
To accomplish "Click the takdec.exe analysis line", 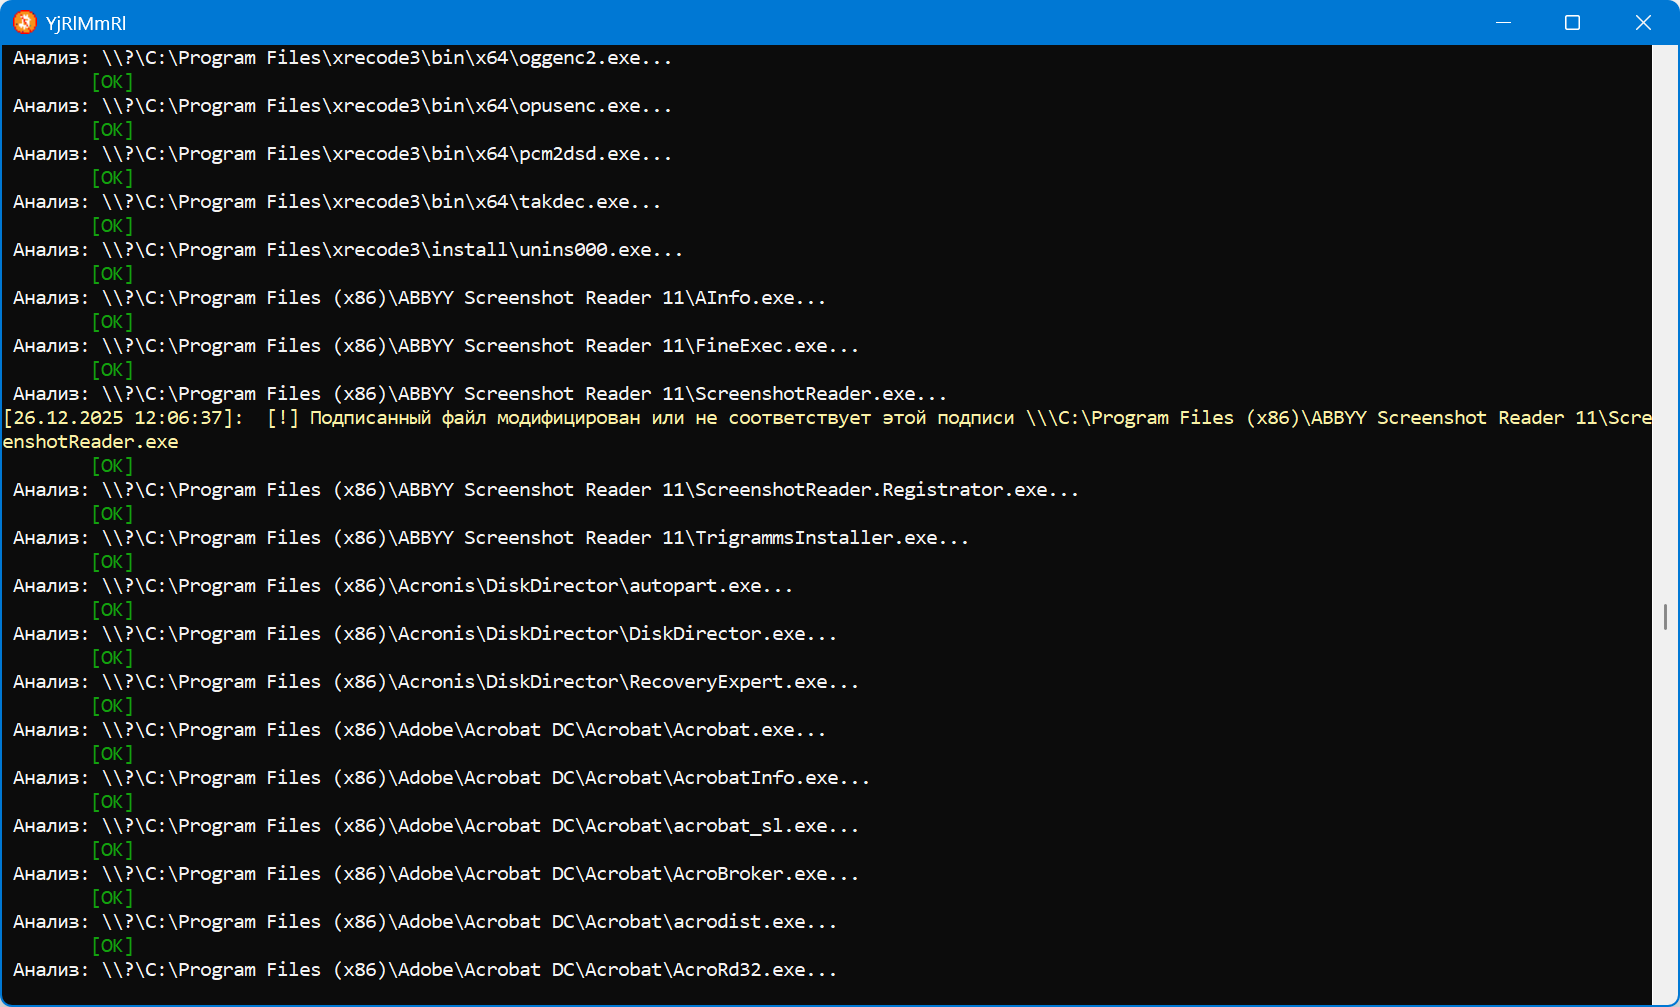I will 336,202.
